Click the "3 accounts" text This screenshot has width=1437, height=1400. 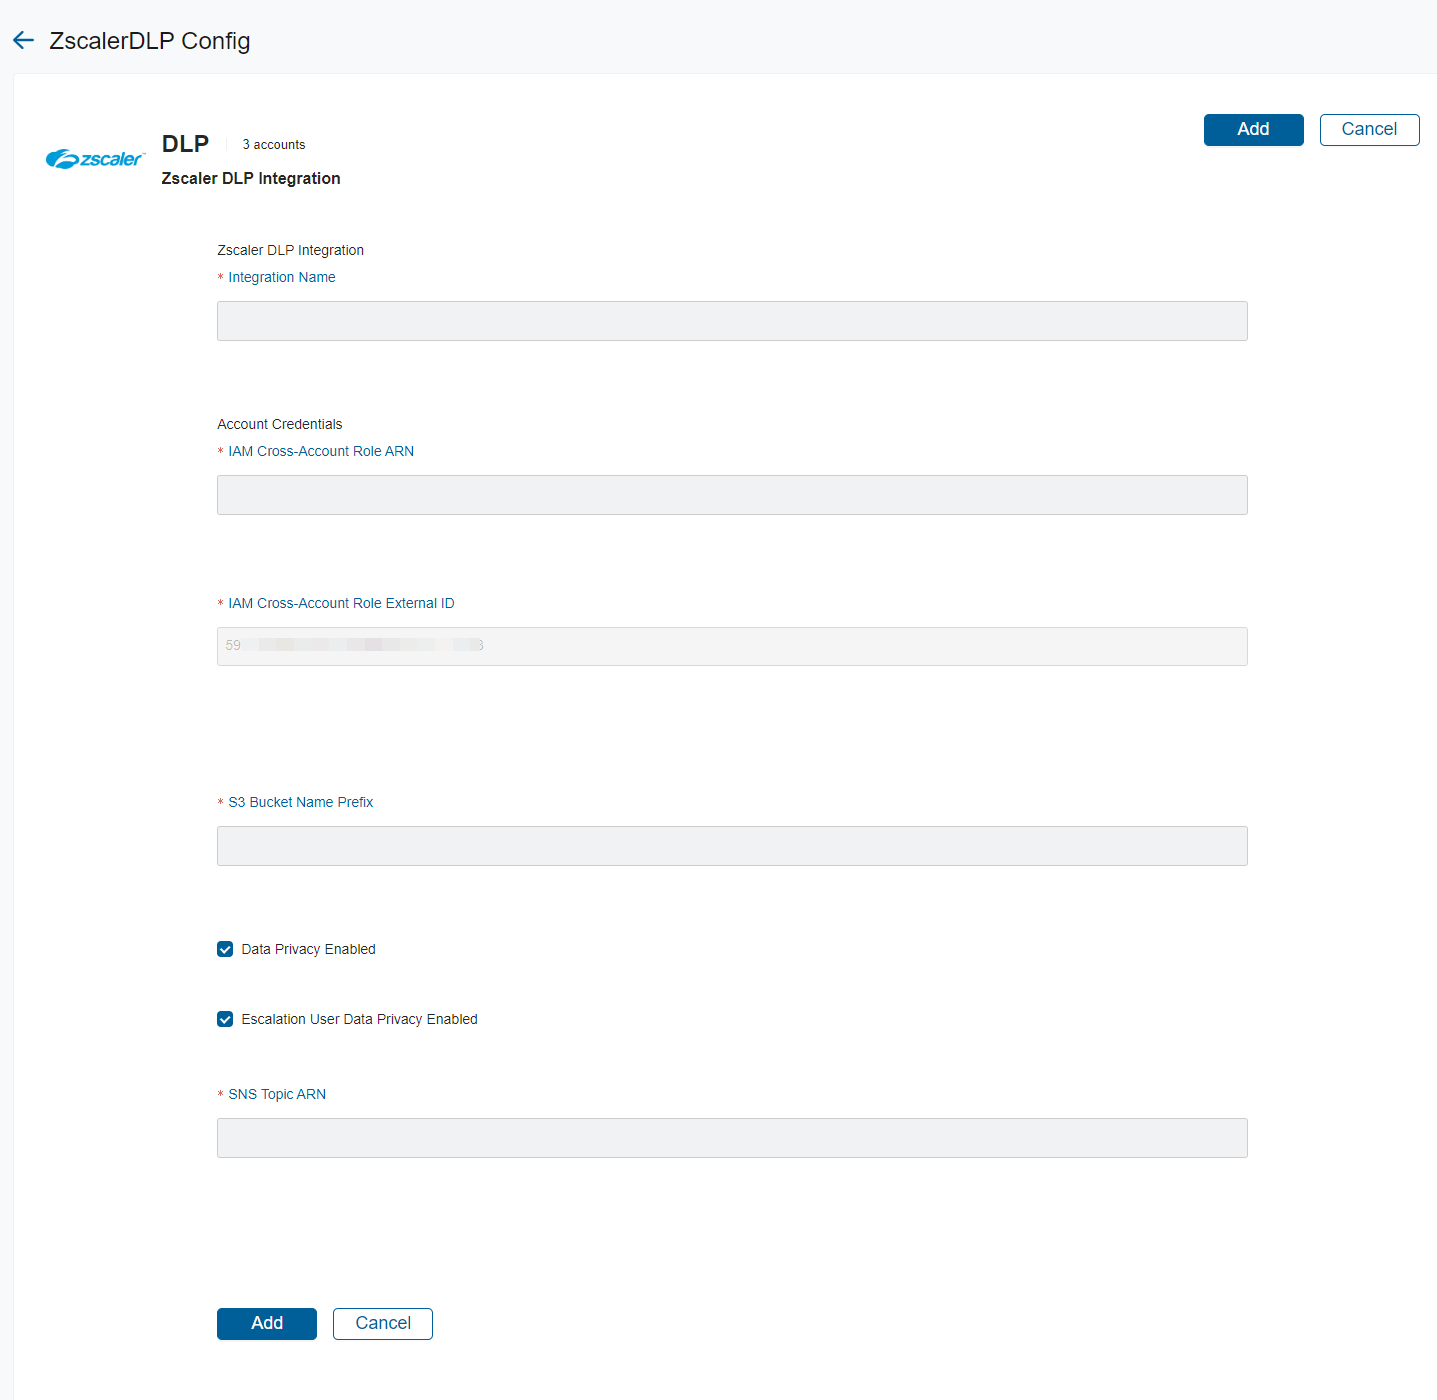point(273,145)
